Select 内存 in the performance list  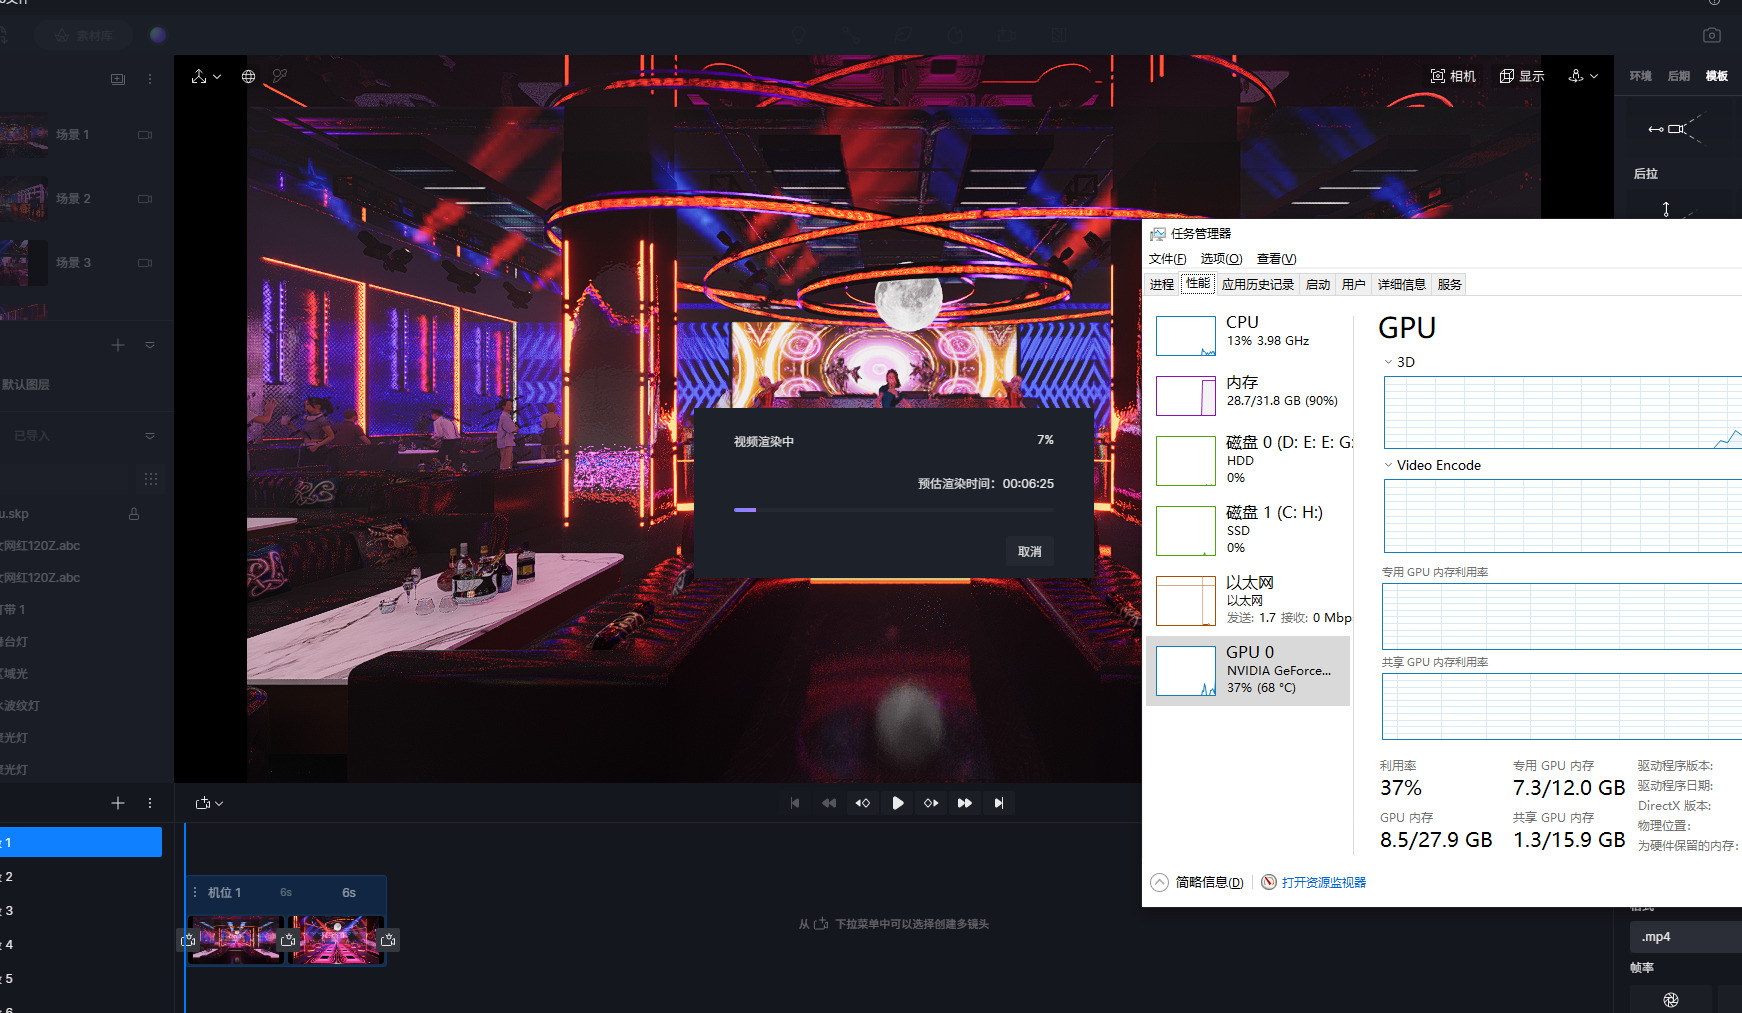click(1249, 396)
